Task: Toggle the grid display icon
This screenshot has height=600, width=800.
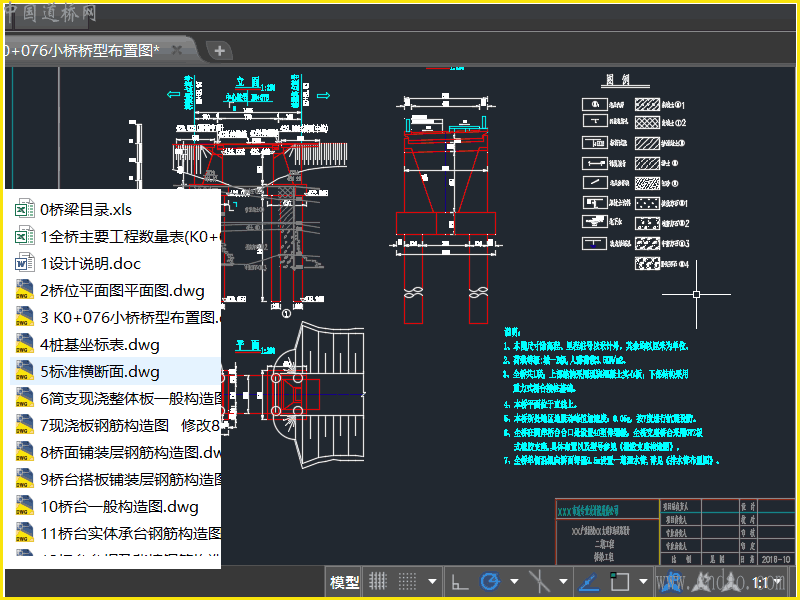Action: tap(378, 581)
